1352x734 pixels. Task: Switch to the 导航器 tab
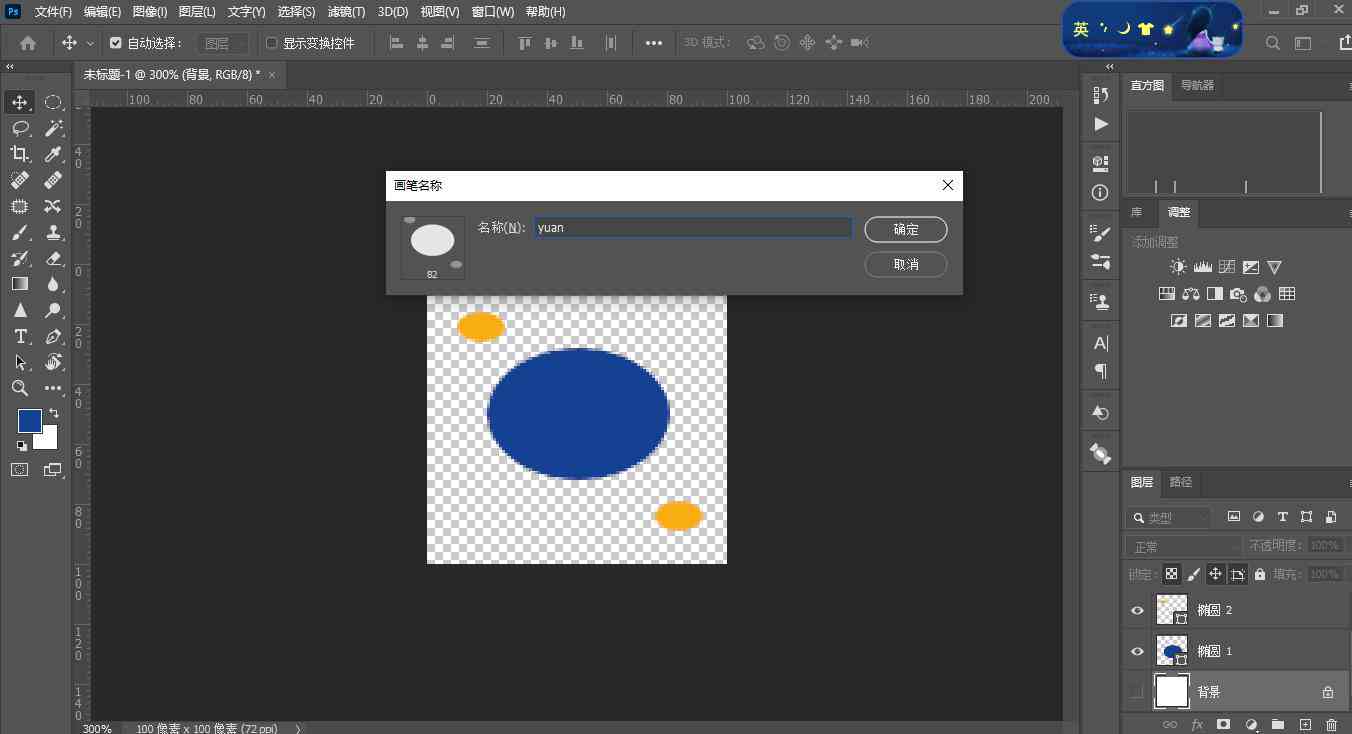[x=1197, y=86]
